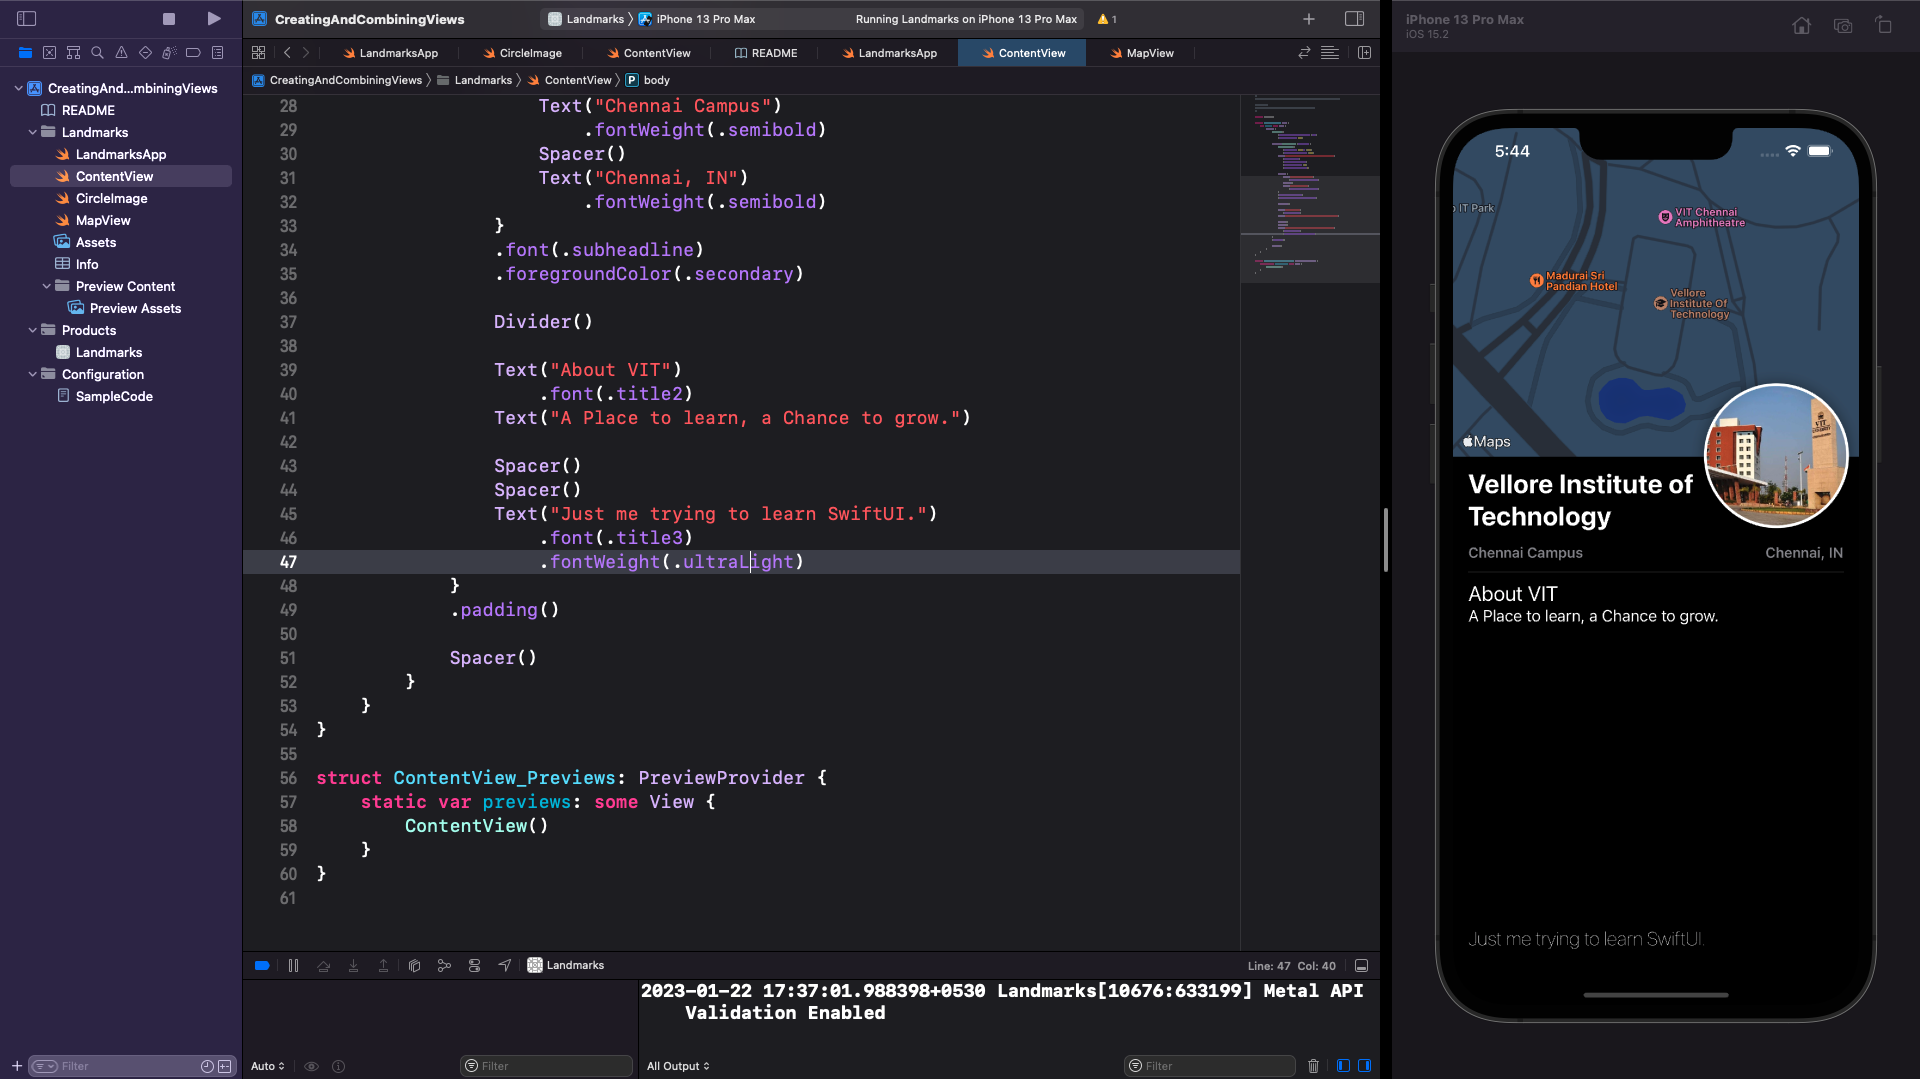The image size is (1920, 1079).
Task: Open the Simulate Location menu
Action: [504, 965]
